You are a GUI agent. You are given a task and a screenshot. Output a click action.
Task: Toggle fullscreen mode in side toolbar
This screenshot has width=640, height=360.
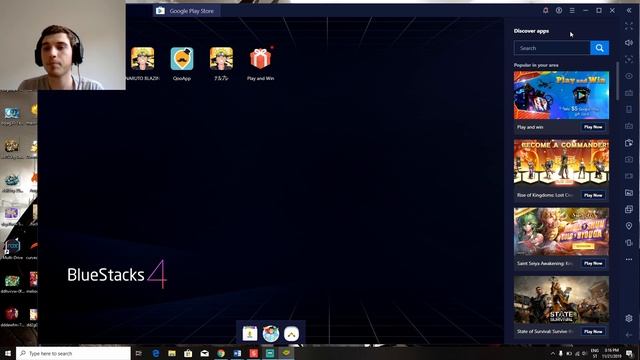click(x=629, y=26)
